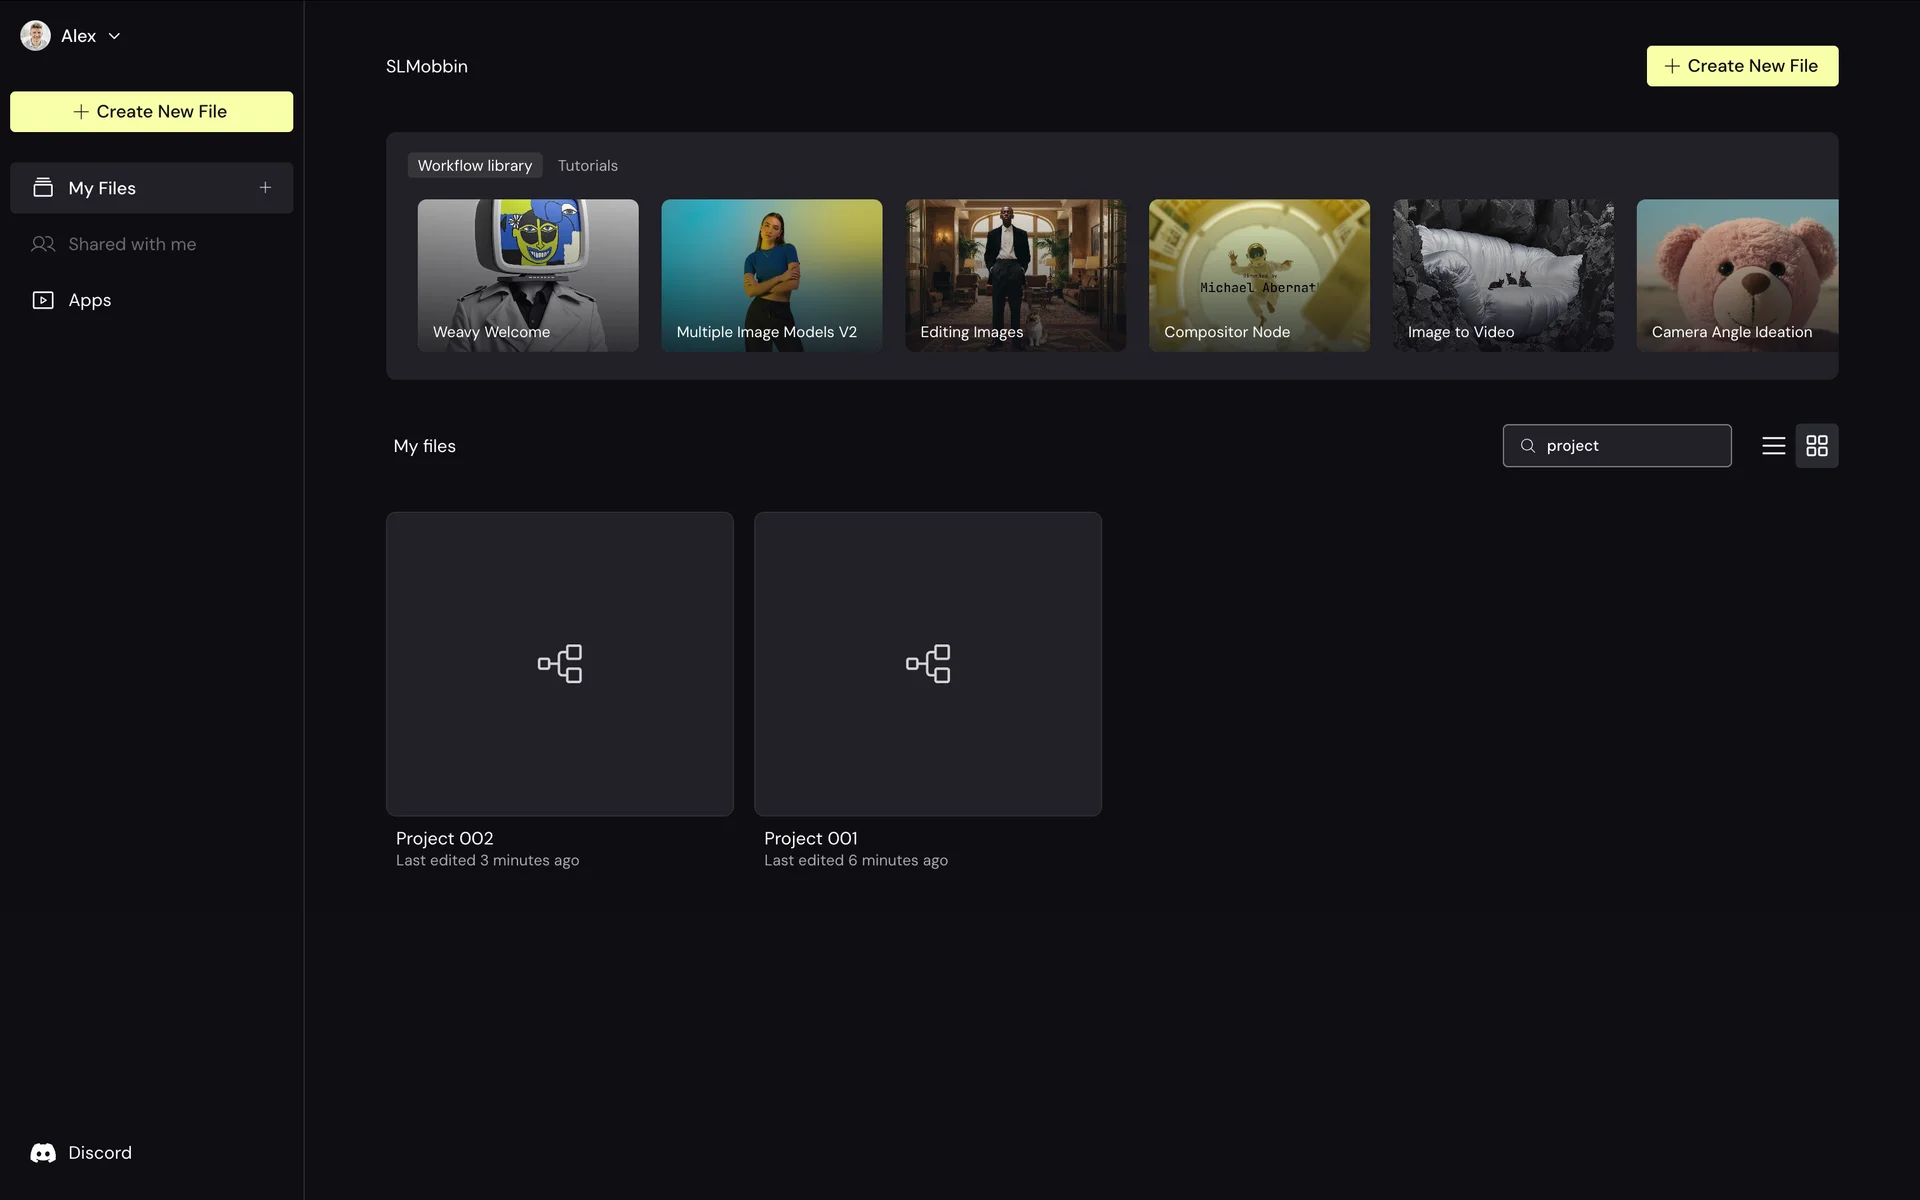Click the plus icon beside My Files
Screen dimensions: 1920x1200
pyautogui.click(x=265, y=188)
